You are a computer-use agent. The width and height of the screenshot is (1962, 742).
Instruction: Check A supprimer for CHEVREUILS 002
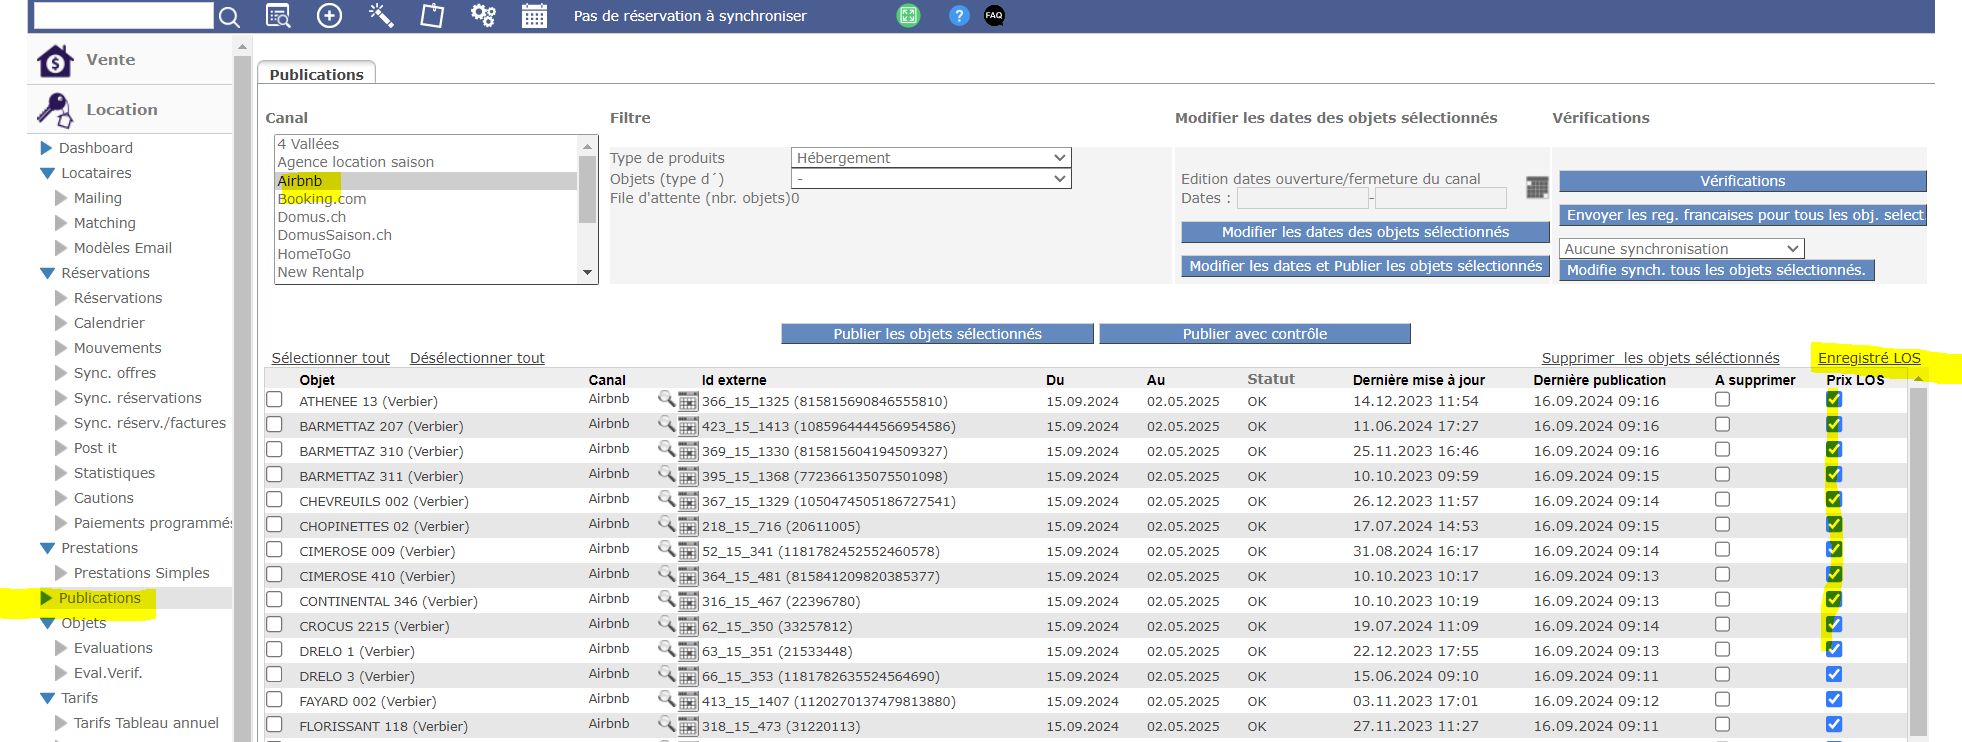1722,499
